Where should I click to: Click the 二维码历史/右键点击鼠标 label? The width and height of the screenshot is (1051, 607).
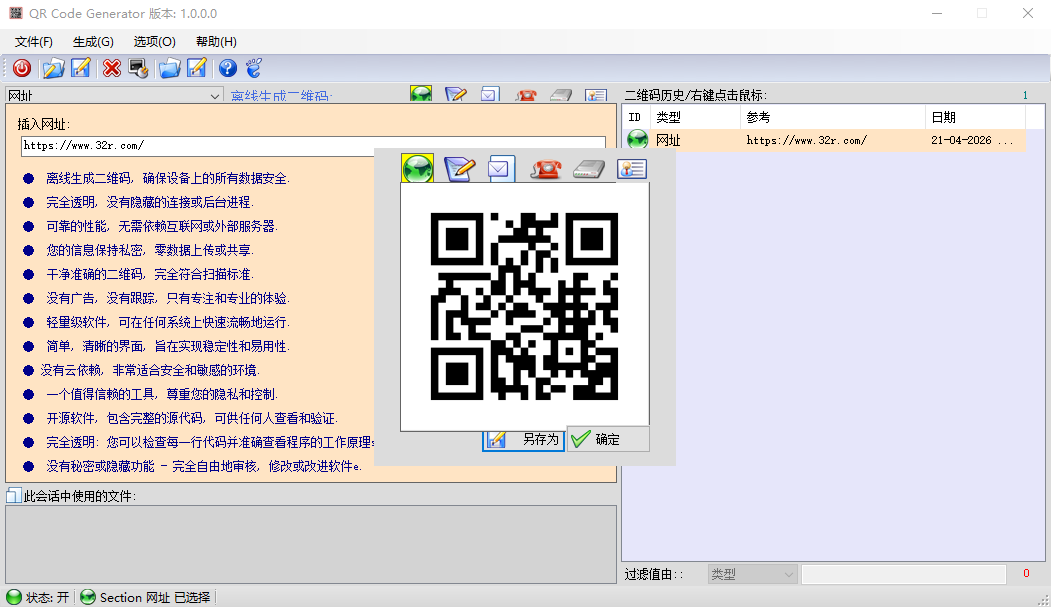[696, 95]
